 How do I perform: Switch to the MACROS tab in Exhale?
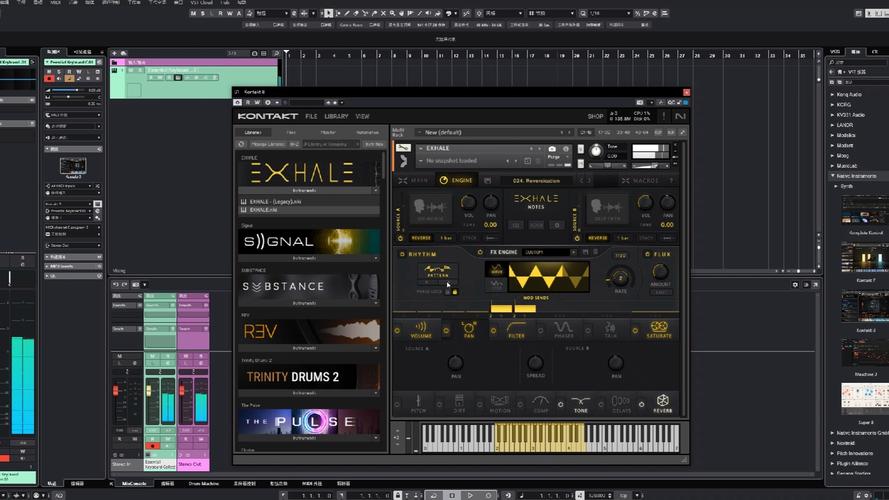(x=641, y=180)
